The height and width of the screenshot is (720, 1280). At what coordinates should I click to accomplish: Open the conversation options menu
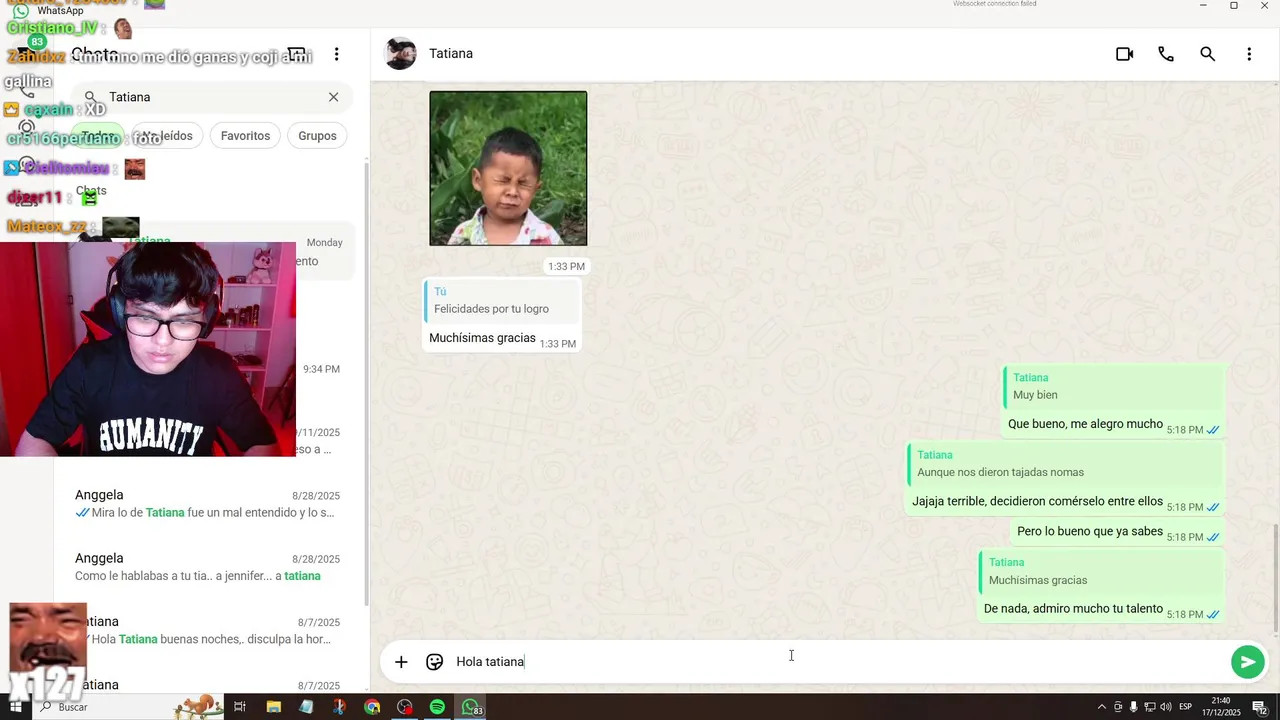tap(1249, 54)
